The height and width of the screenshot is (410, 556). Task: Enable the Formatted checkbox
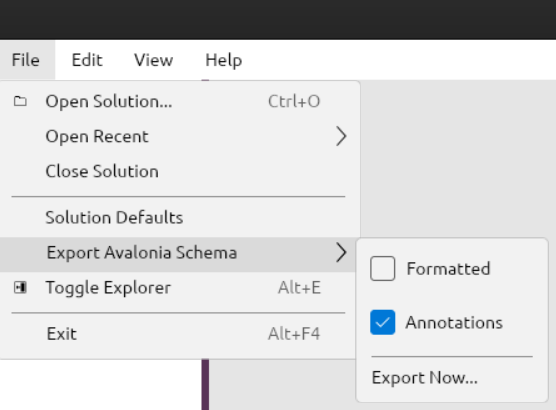click(382, 268)
